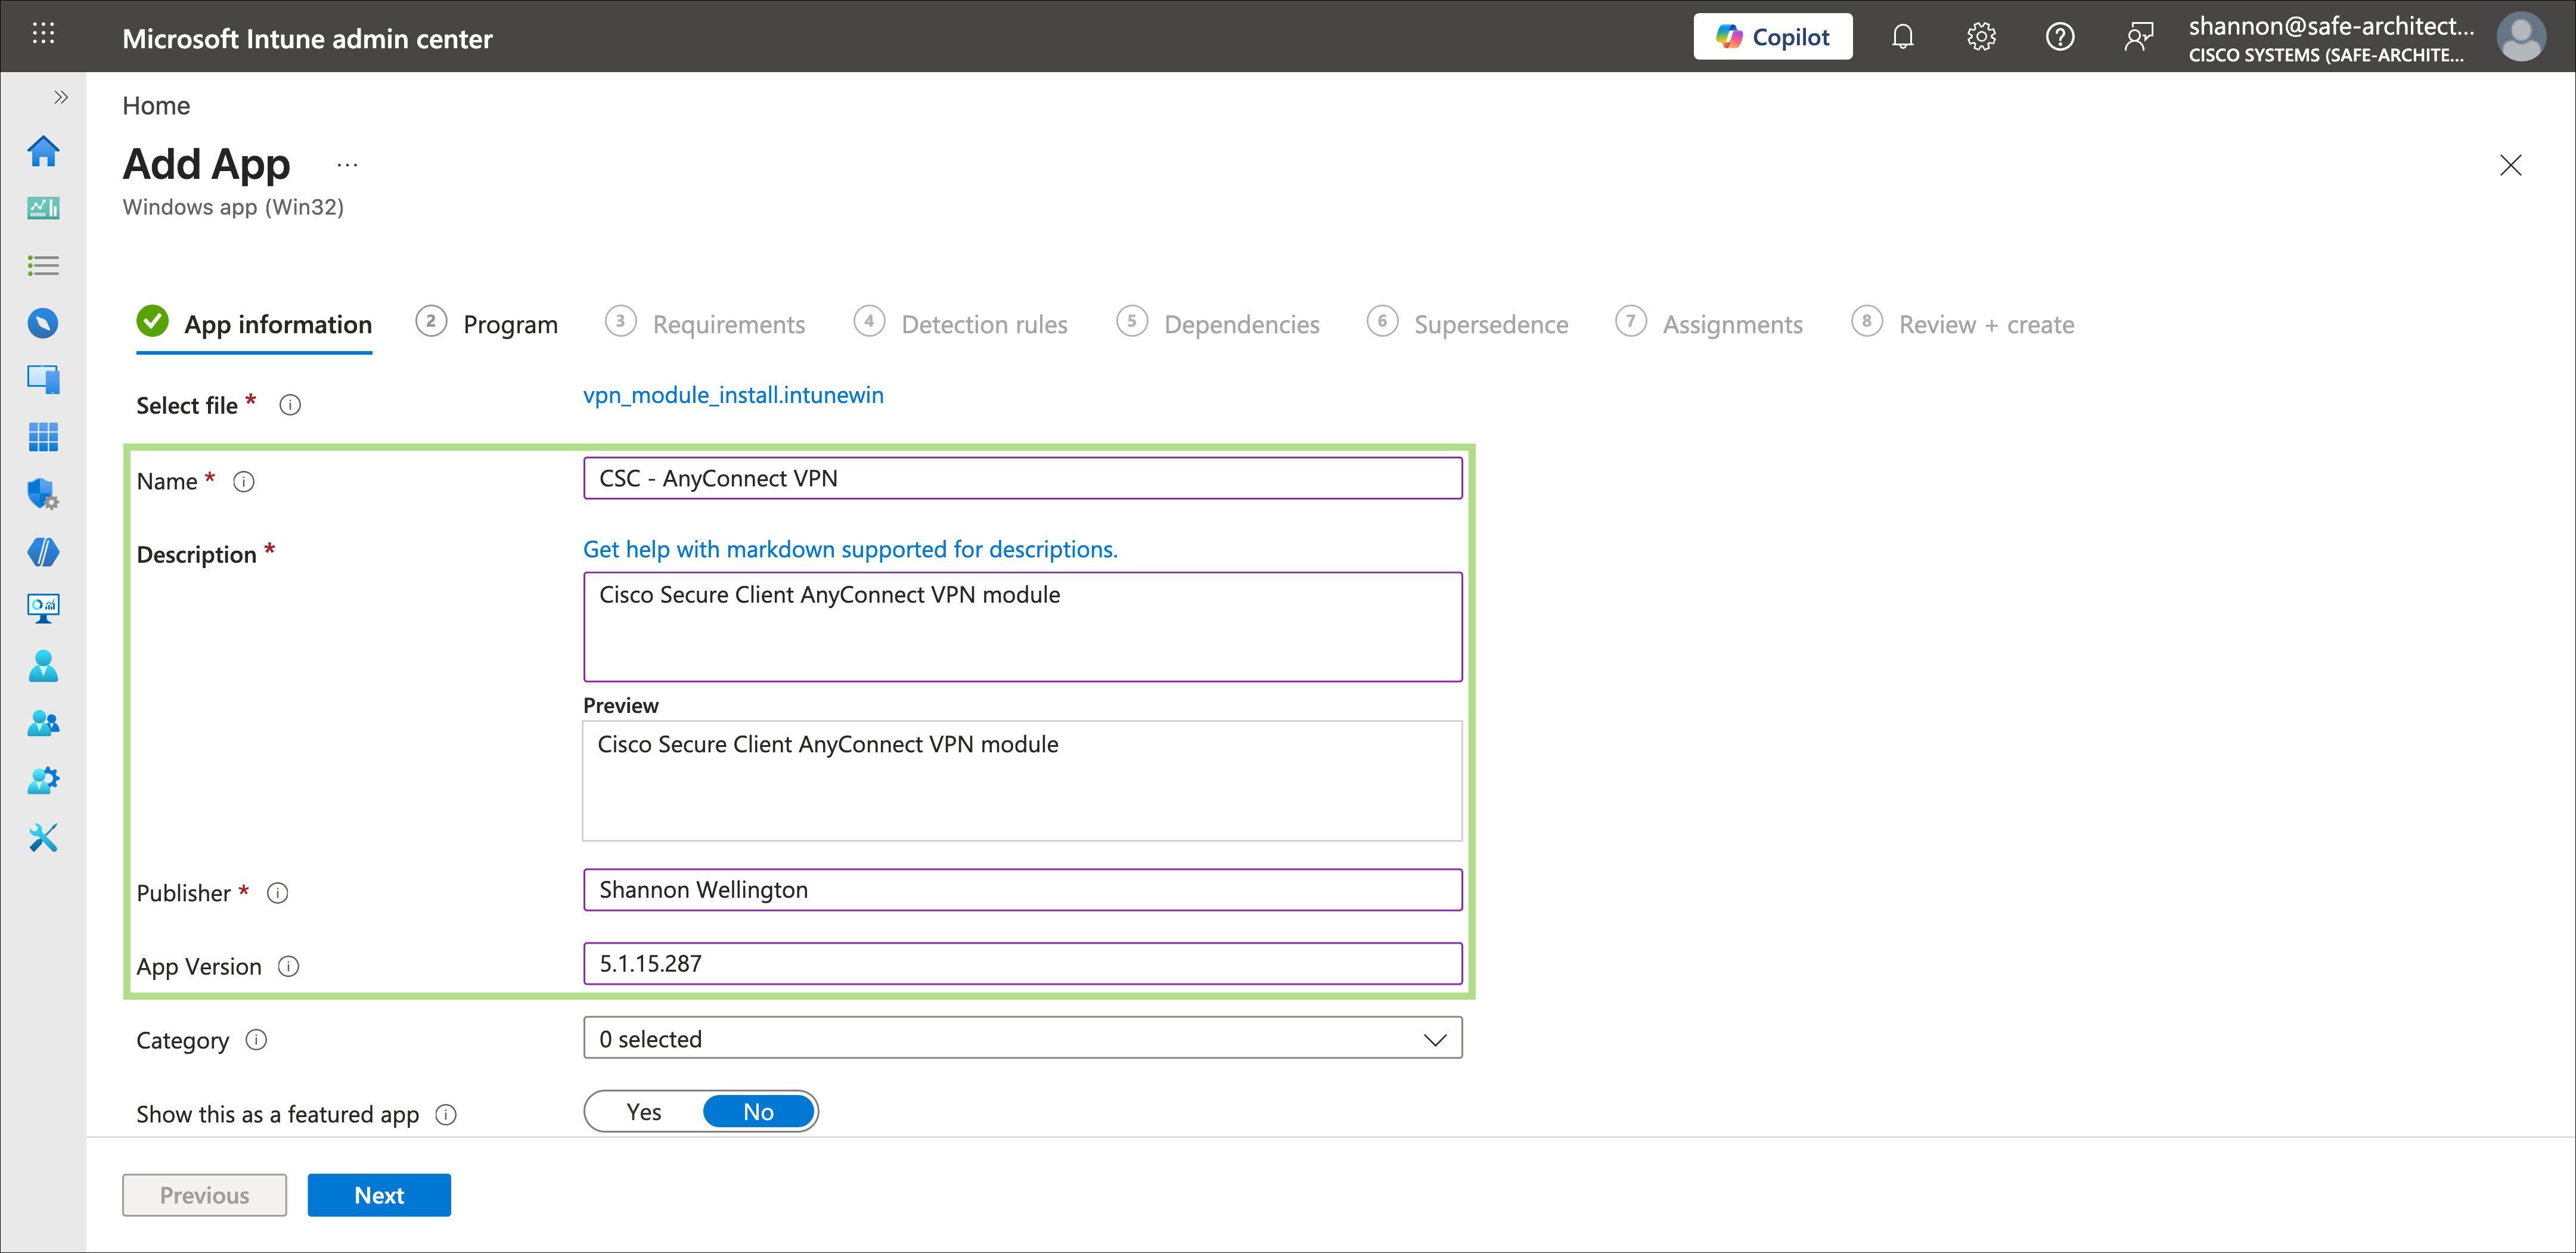This screenshot has width=2576, height=1253.
Task: Open the vpn_module_install.intunewin file link
Action: point(733,395)
